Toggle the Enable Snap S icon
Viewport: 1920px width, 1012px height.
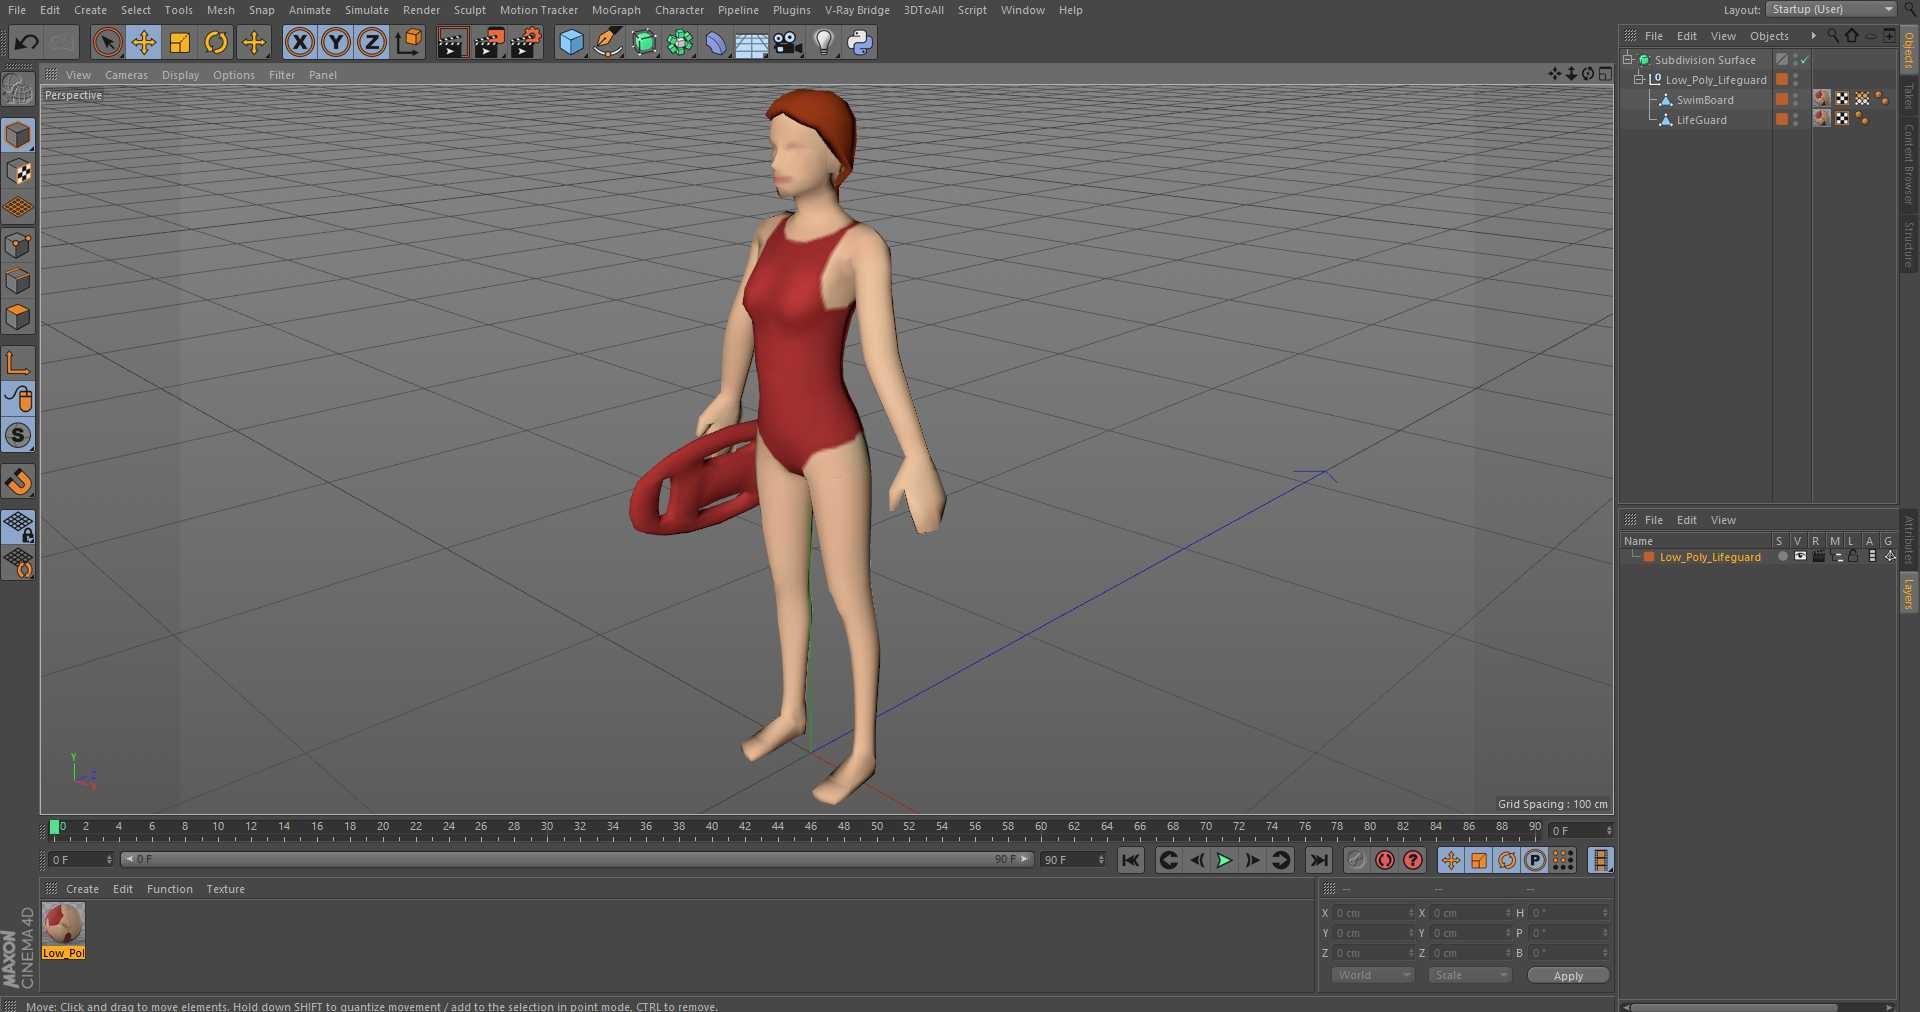pos(18,435)
